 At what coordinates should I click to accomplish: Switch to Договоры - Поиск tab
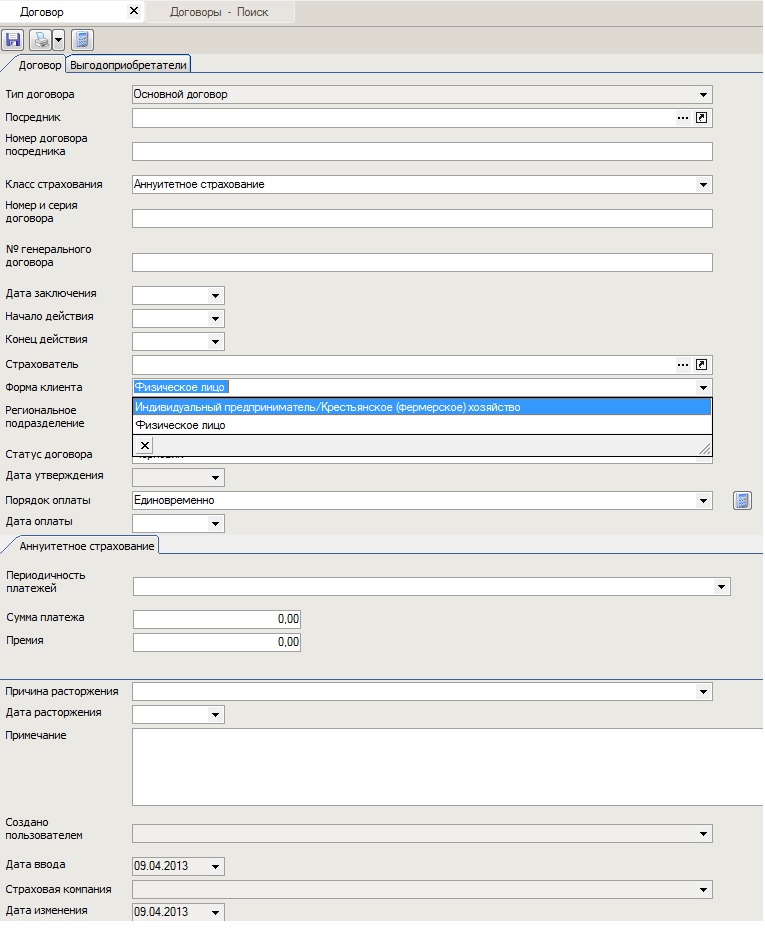[x=219, y=12]
